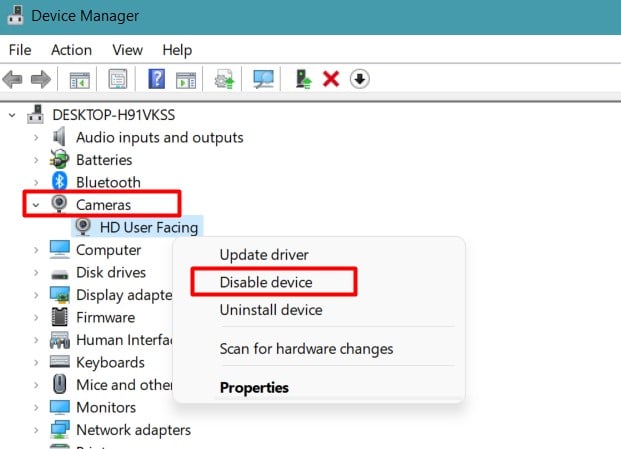
Task: Expand the Human Interface Devices chevron
Action: [x=36, y=340]
